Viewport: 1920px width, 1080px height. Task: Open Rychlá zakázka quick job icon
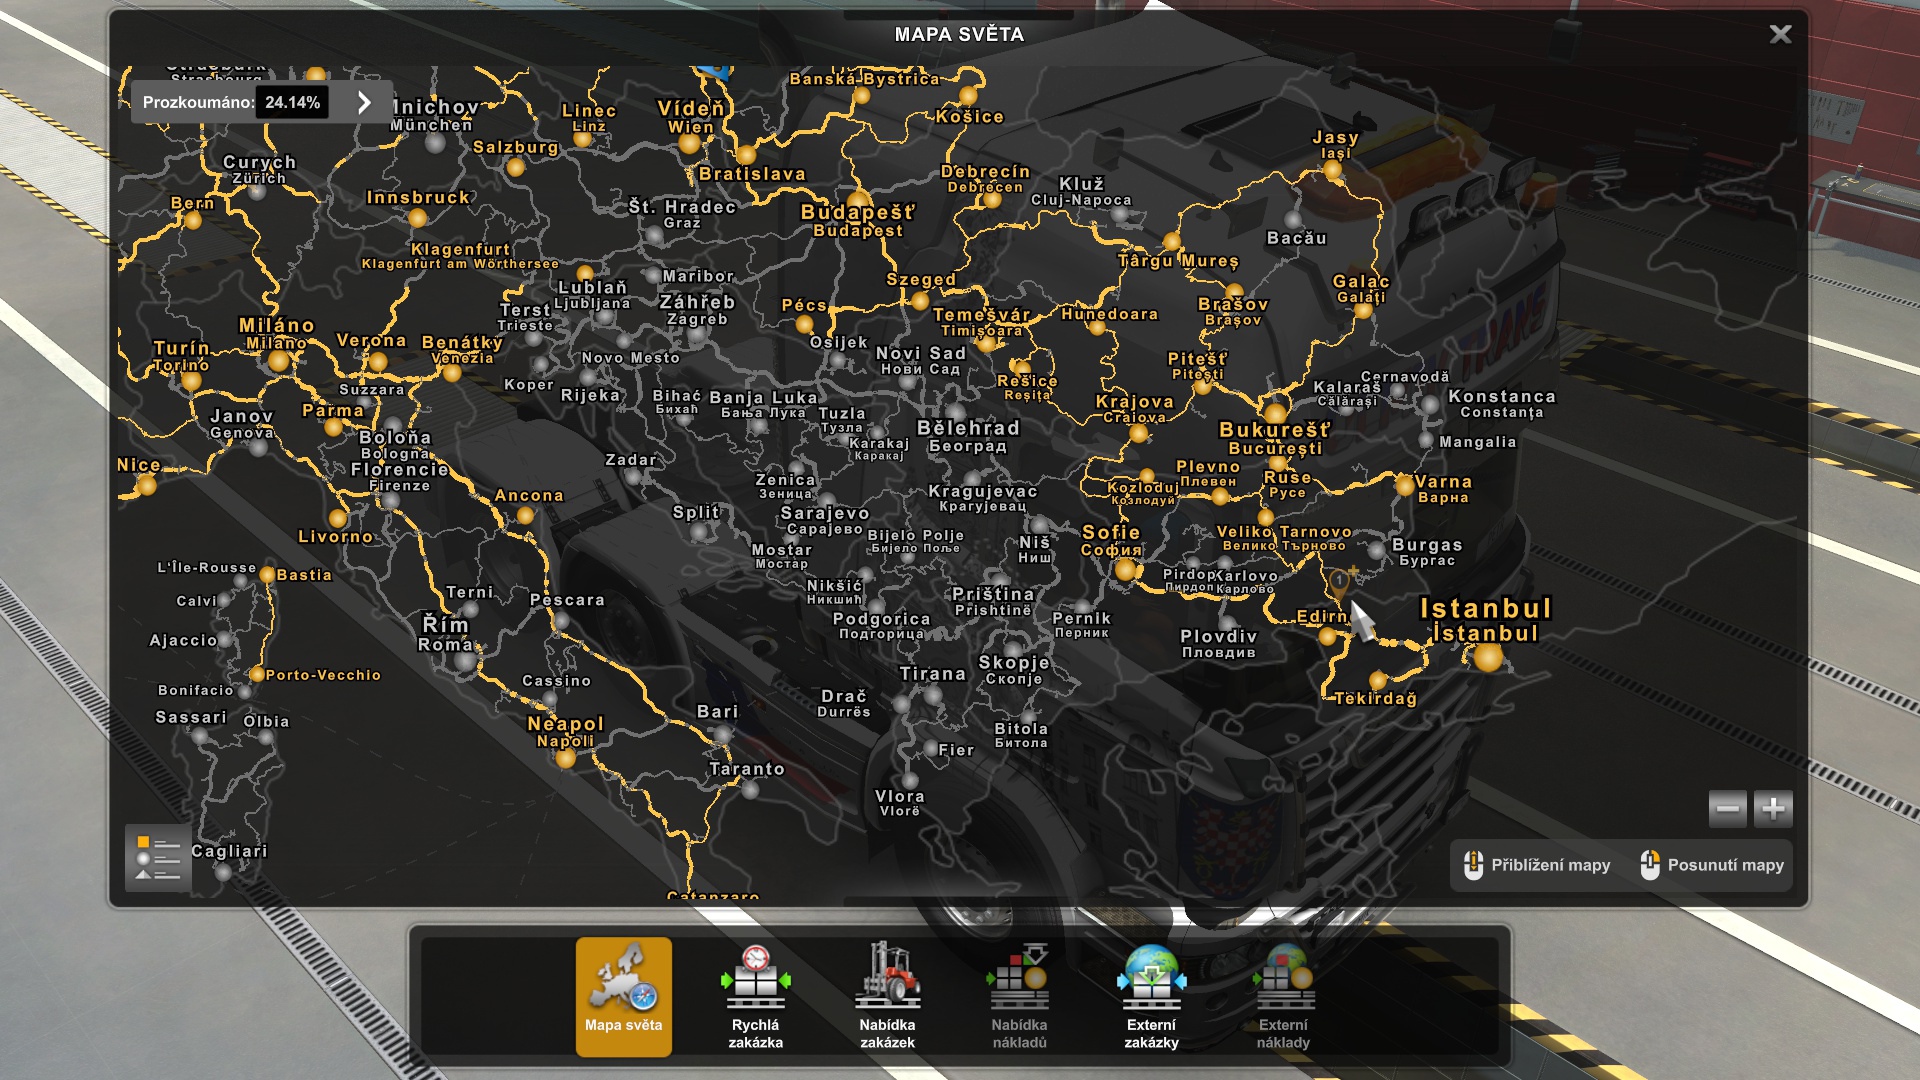[x=755, y=995]
